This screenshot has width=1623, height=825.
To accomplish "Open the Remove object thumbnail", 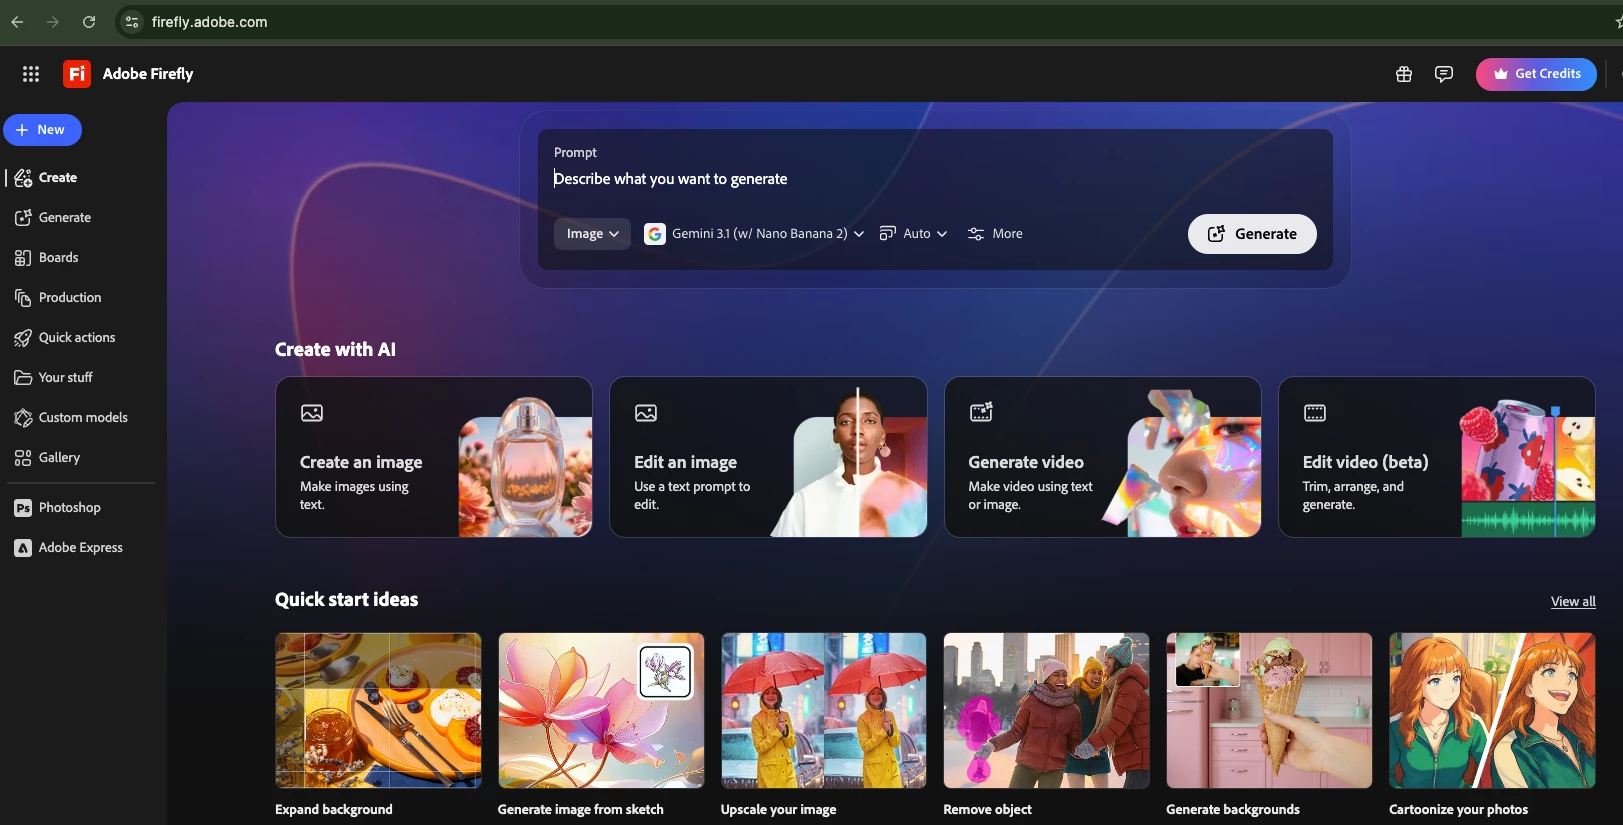I will coord(1046,710).
